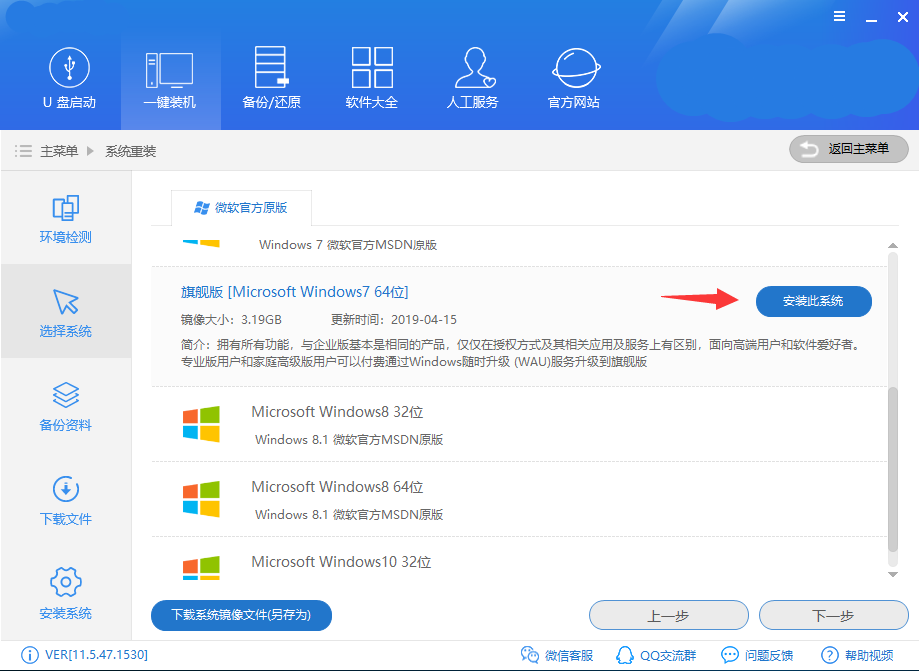Click Windows10 32位 logo thumbnail
The image size is (919, 671).
coord(201,568)
